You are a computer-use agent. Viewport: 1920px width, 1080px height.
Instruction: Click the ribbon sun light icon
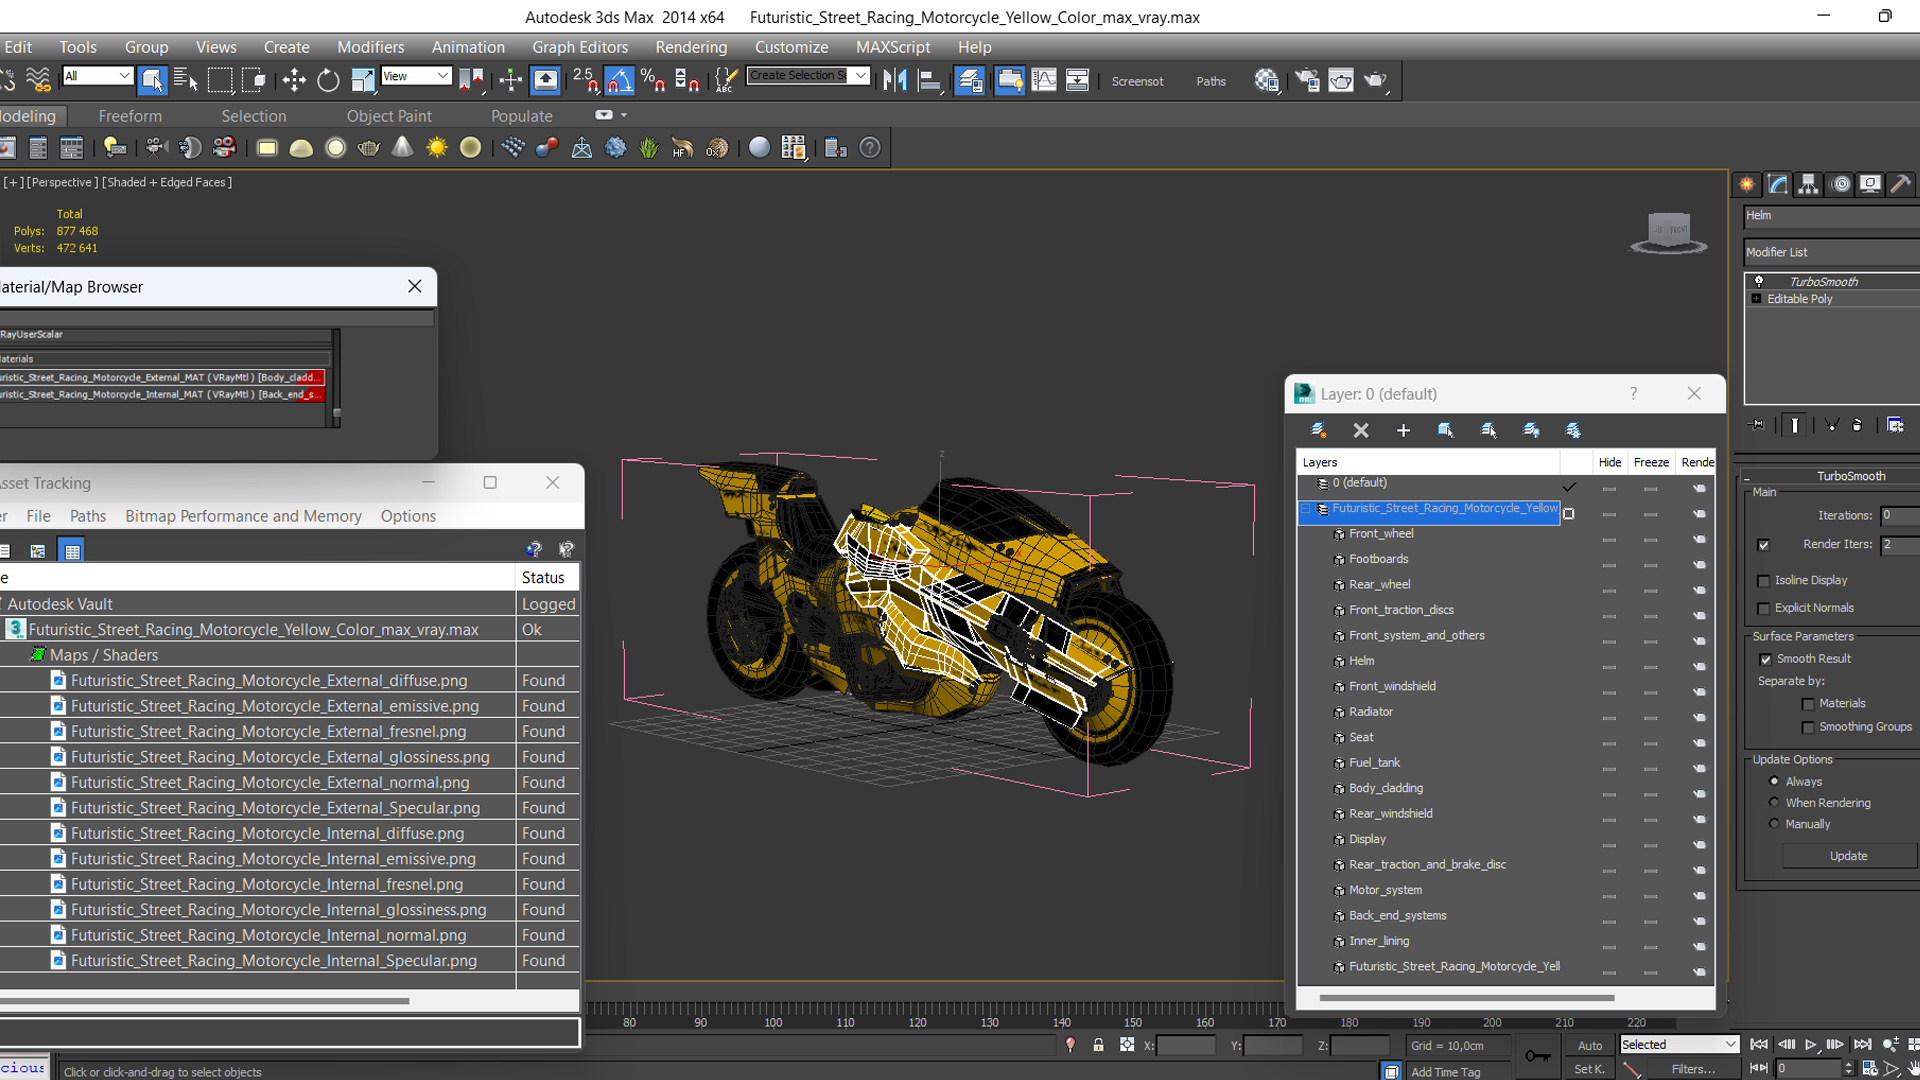click(x=437, y=148)
